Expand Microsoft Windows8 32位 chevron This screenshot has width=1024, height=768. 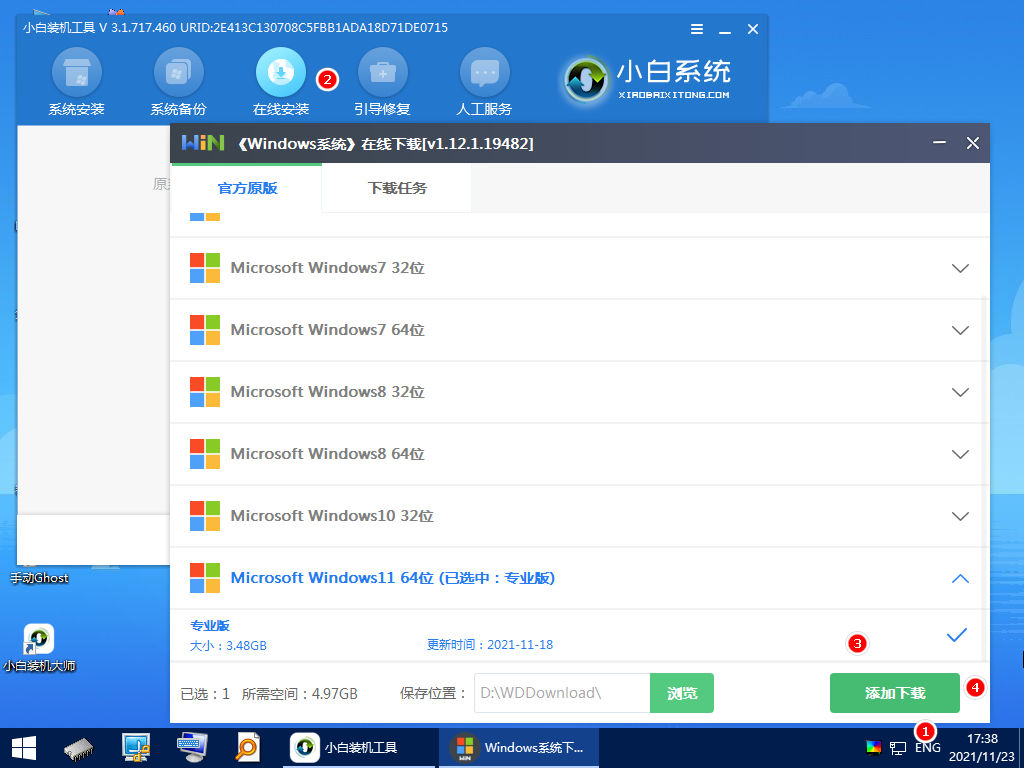tap(960, 392)
